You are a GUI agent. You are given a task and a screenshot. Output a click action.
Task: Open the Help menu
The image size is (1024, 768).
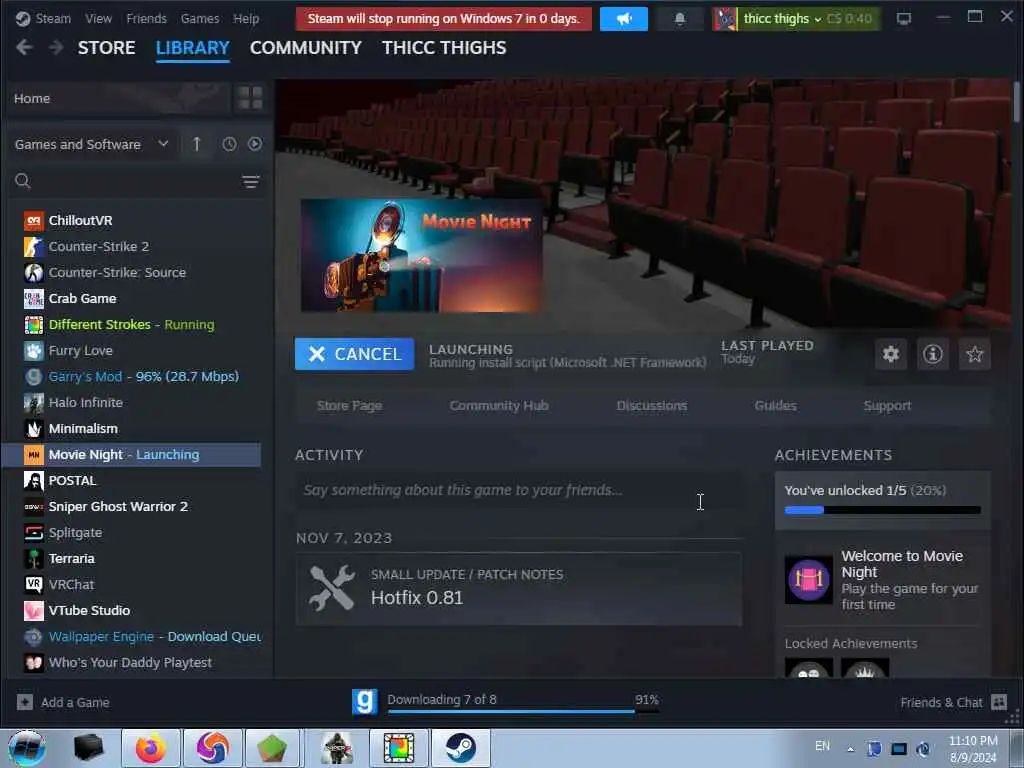click(246, 19)
